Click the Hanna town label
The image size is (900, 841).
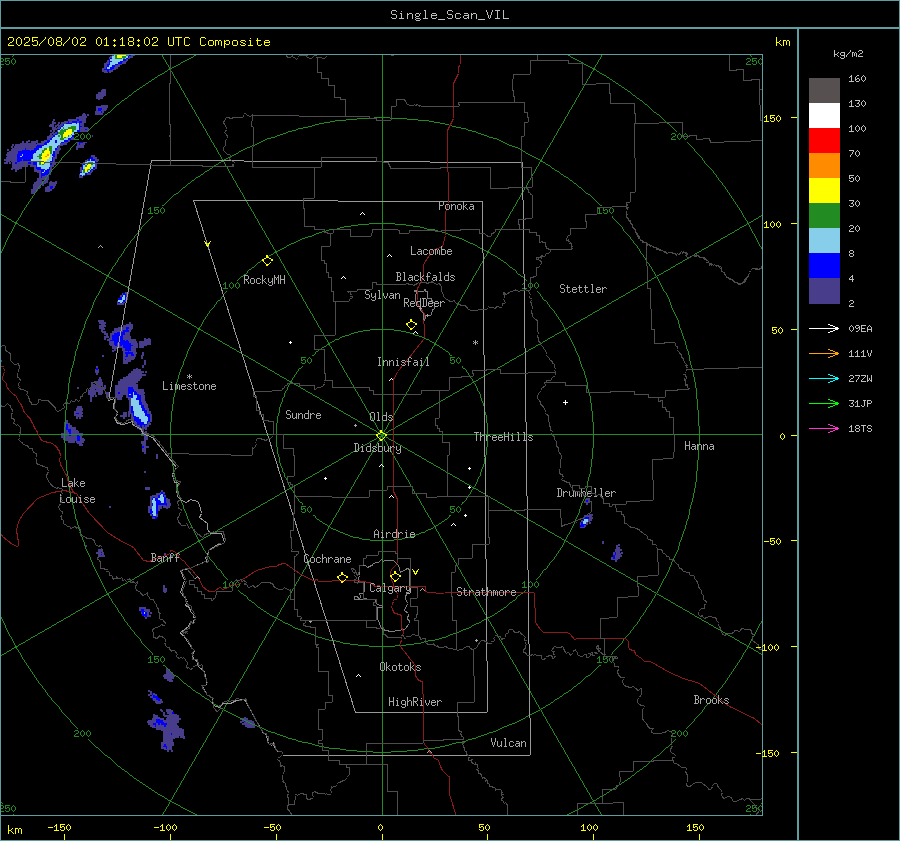click(x=699, y=446)
